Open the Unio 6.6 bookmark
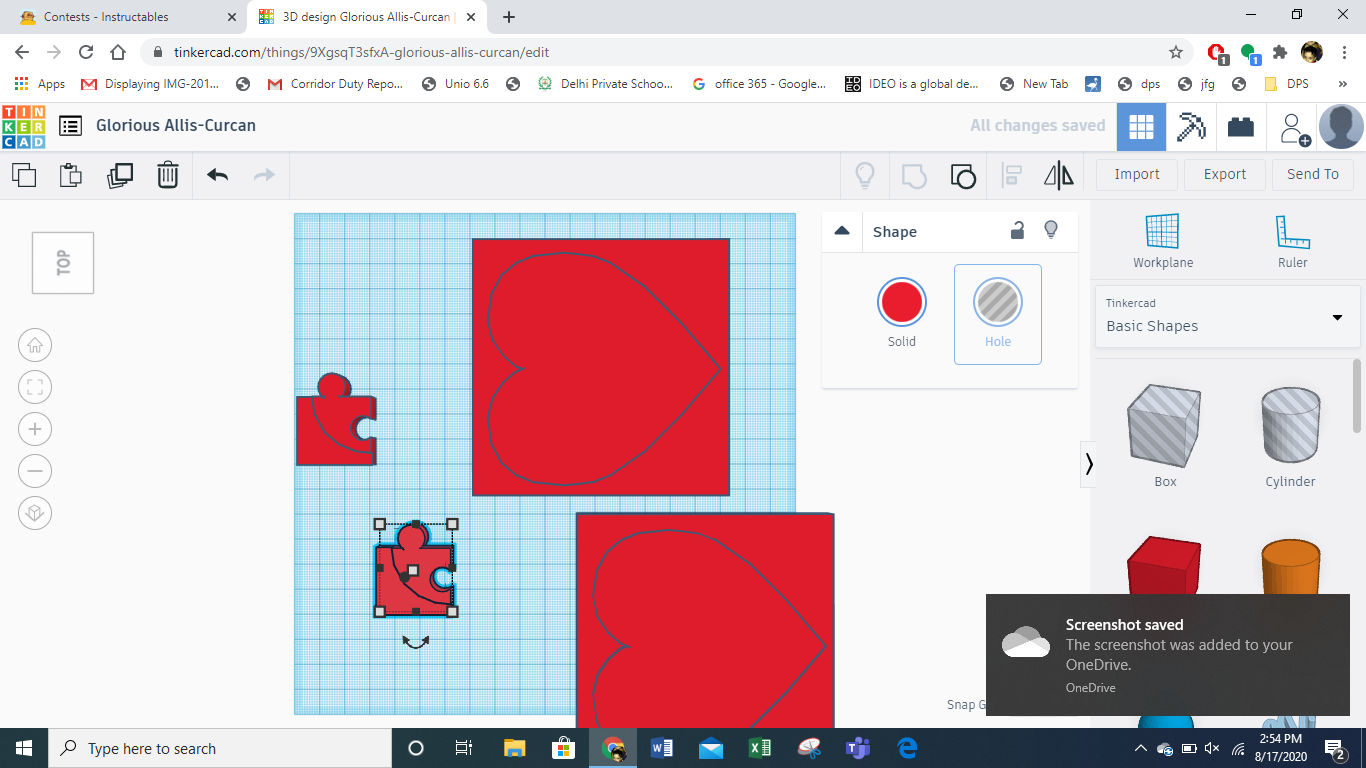 pos(456,84)
